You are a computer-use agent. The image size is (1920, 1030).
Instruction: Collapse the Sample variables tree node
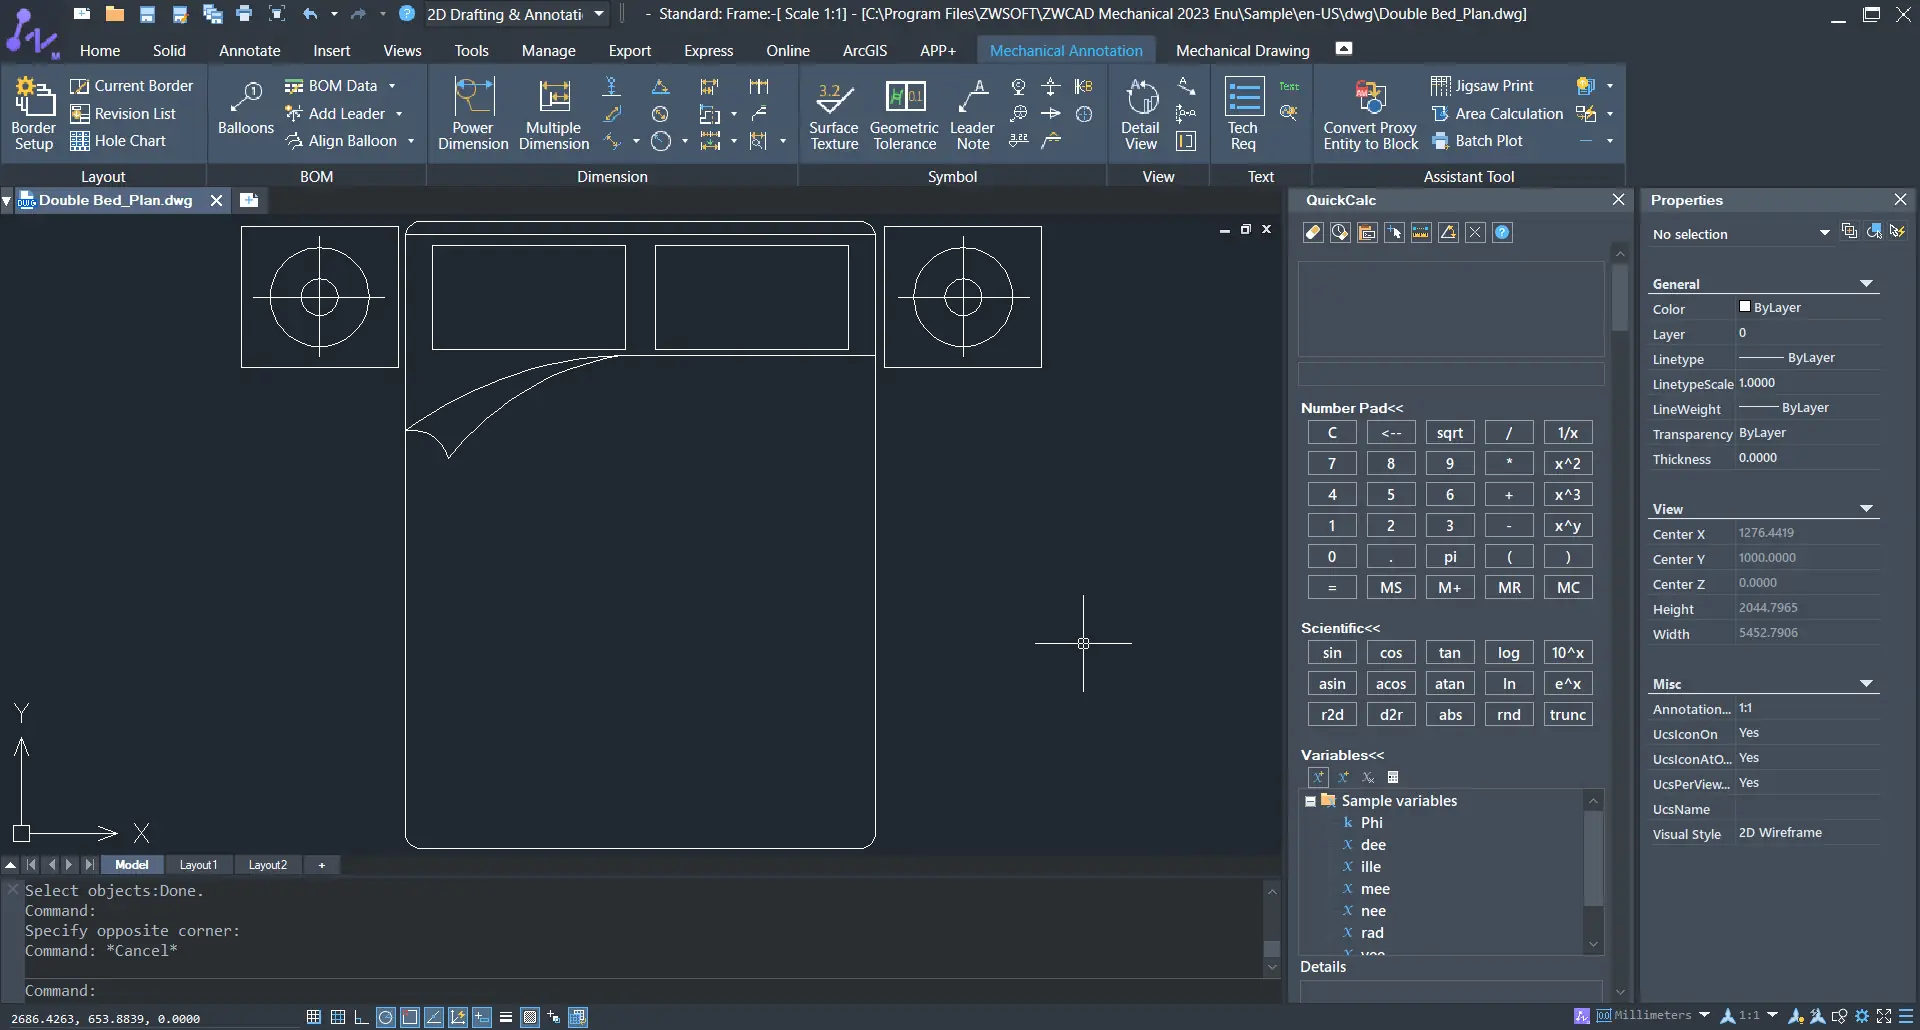tap(1310, 801)
